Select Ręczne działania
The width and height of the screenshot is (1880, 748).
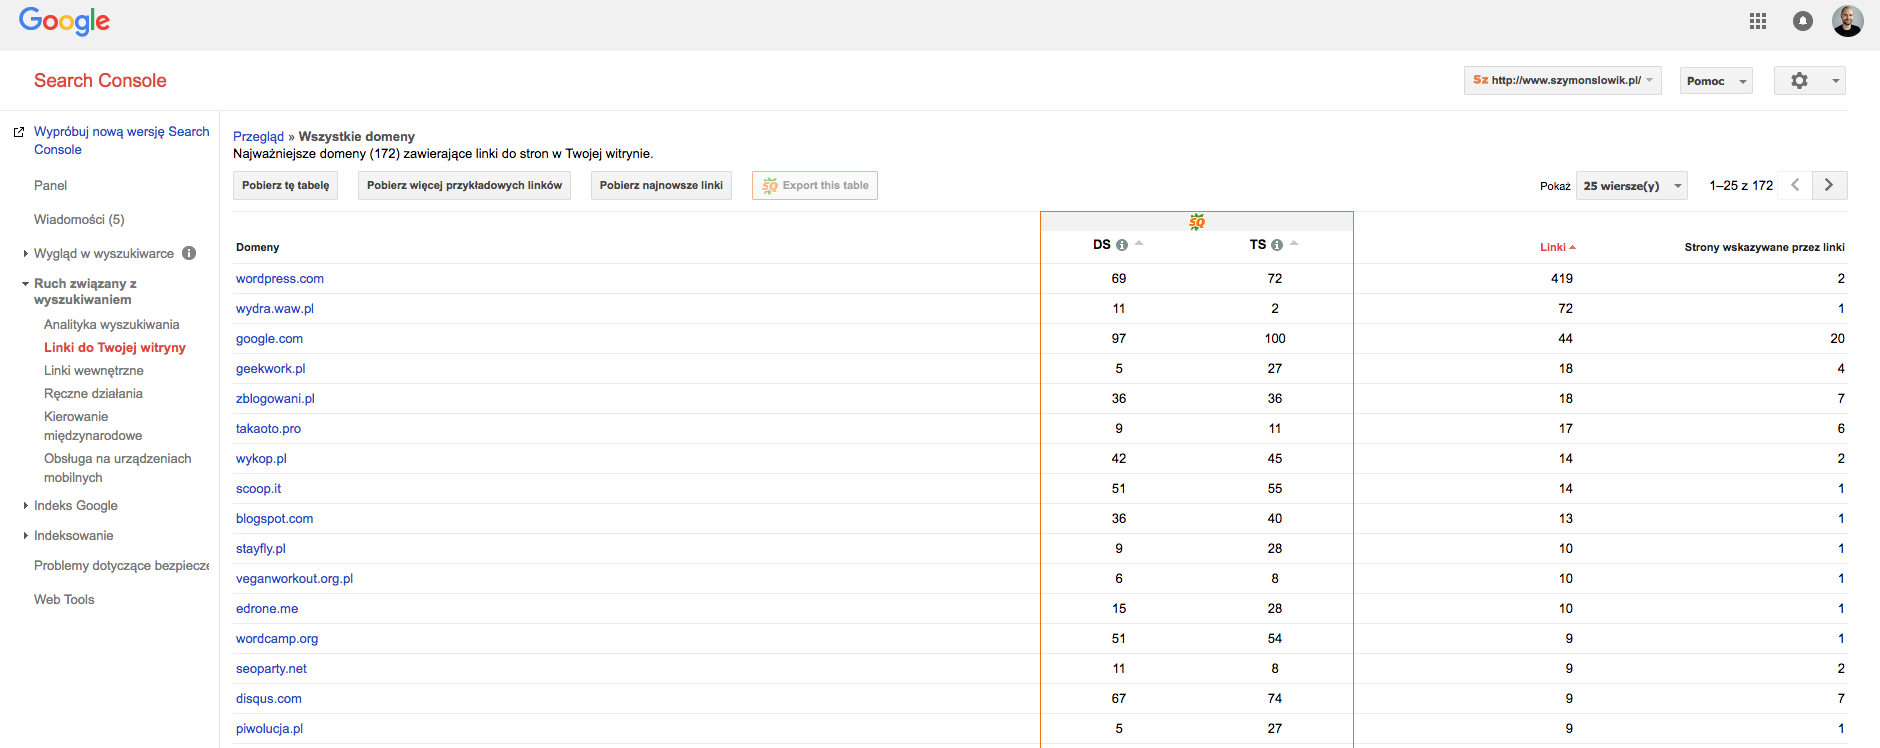click(93, 393)
